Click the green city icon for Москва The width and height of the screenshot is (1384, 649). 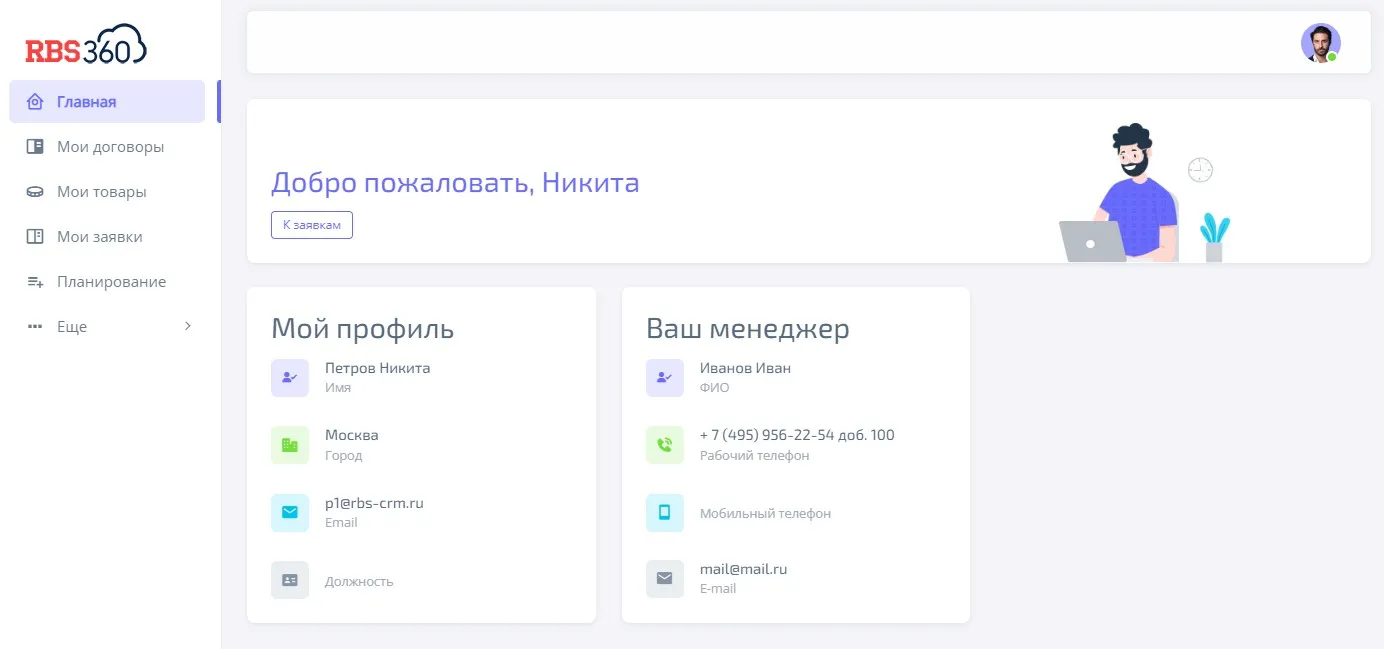click(x=290, y=445)
